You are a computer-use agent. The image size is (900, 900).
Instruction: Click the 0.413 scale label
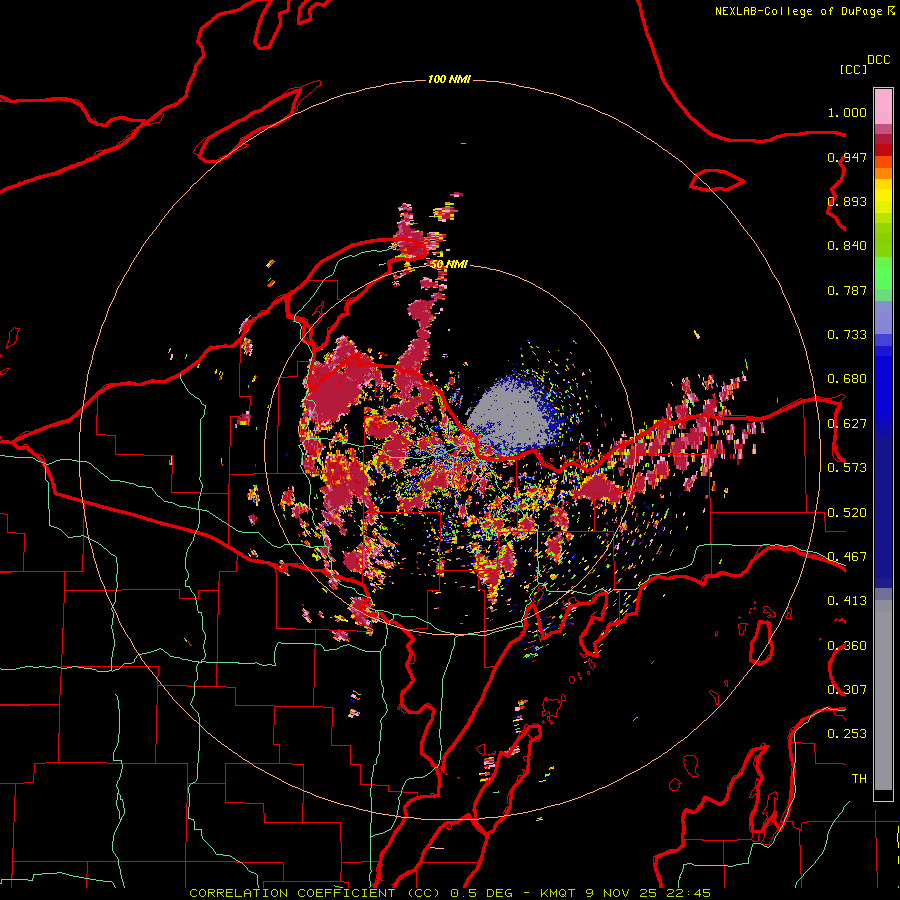[x=847, y=601]
